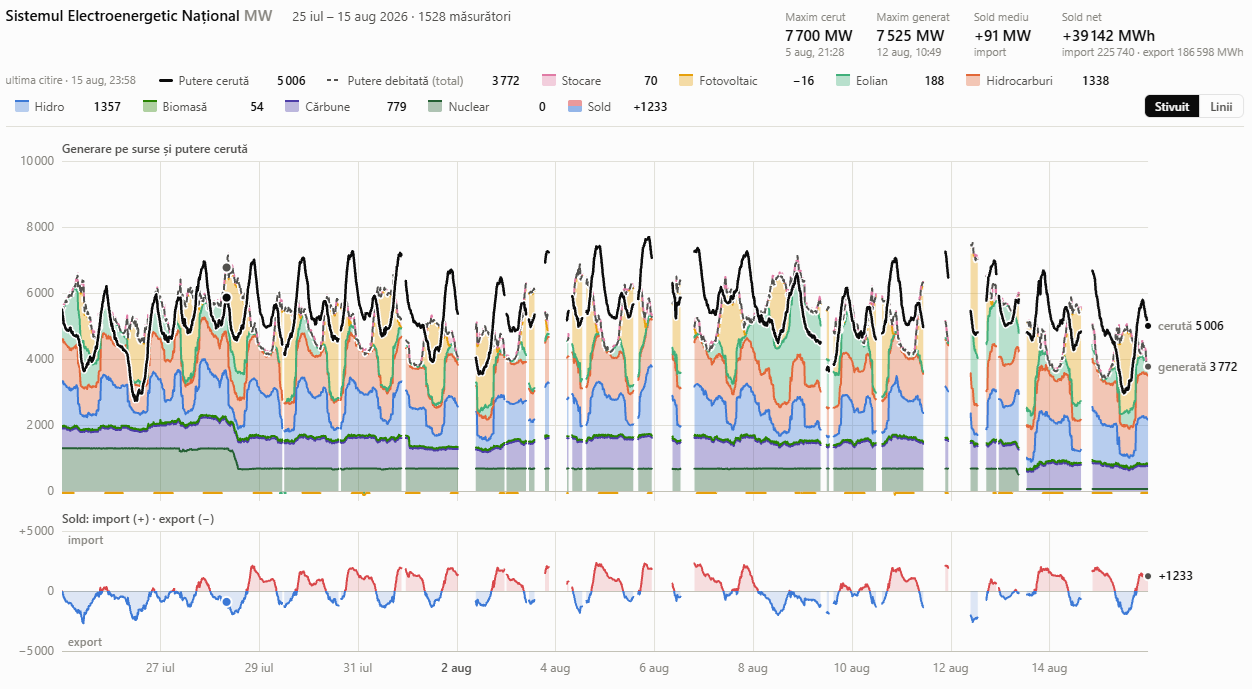This screenshot has height=689, width=1252.
Task: Toggle the Nuclear series in the legend
Action: tap(487, 106)
